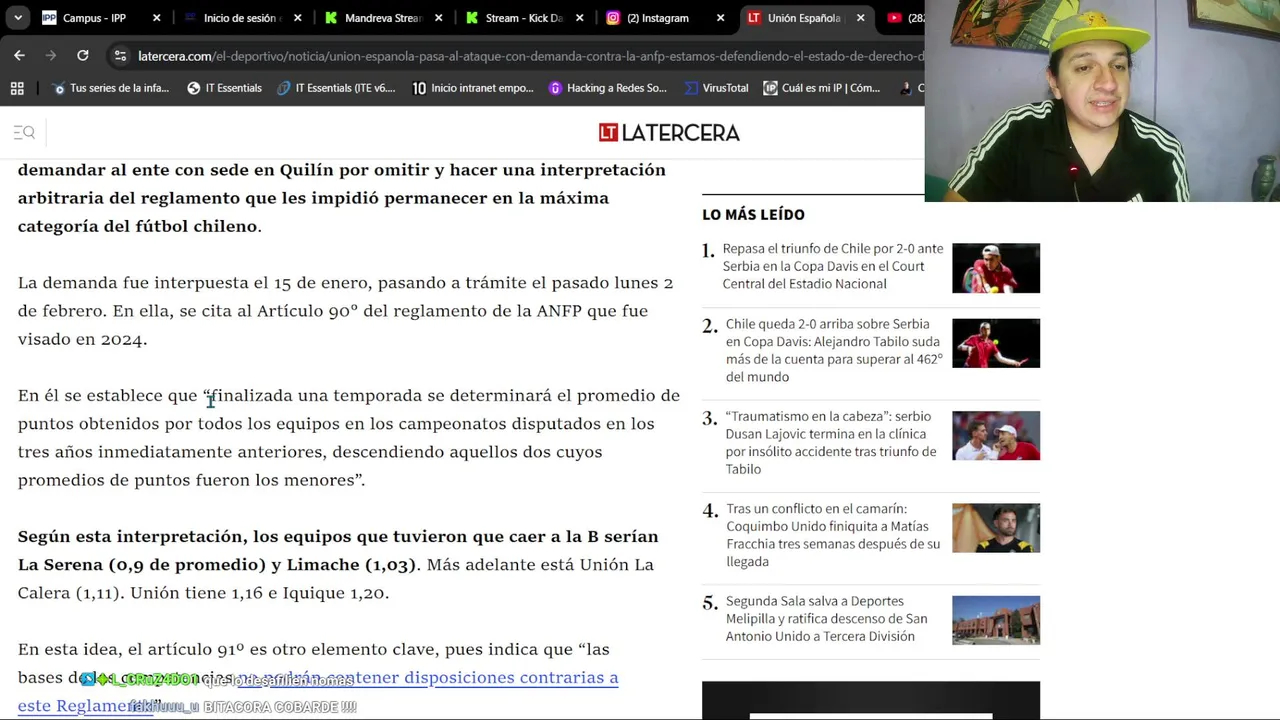Open the Tabilo thumbnail for article 2

click(996, 343)
